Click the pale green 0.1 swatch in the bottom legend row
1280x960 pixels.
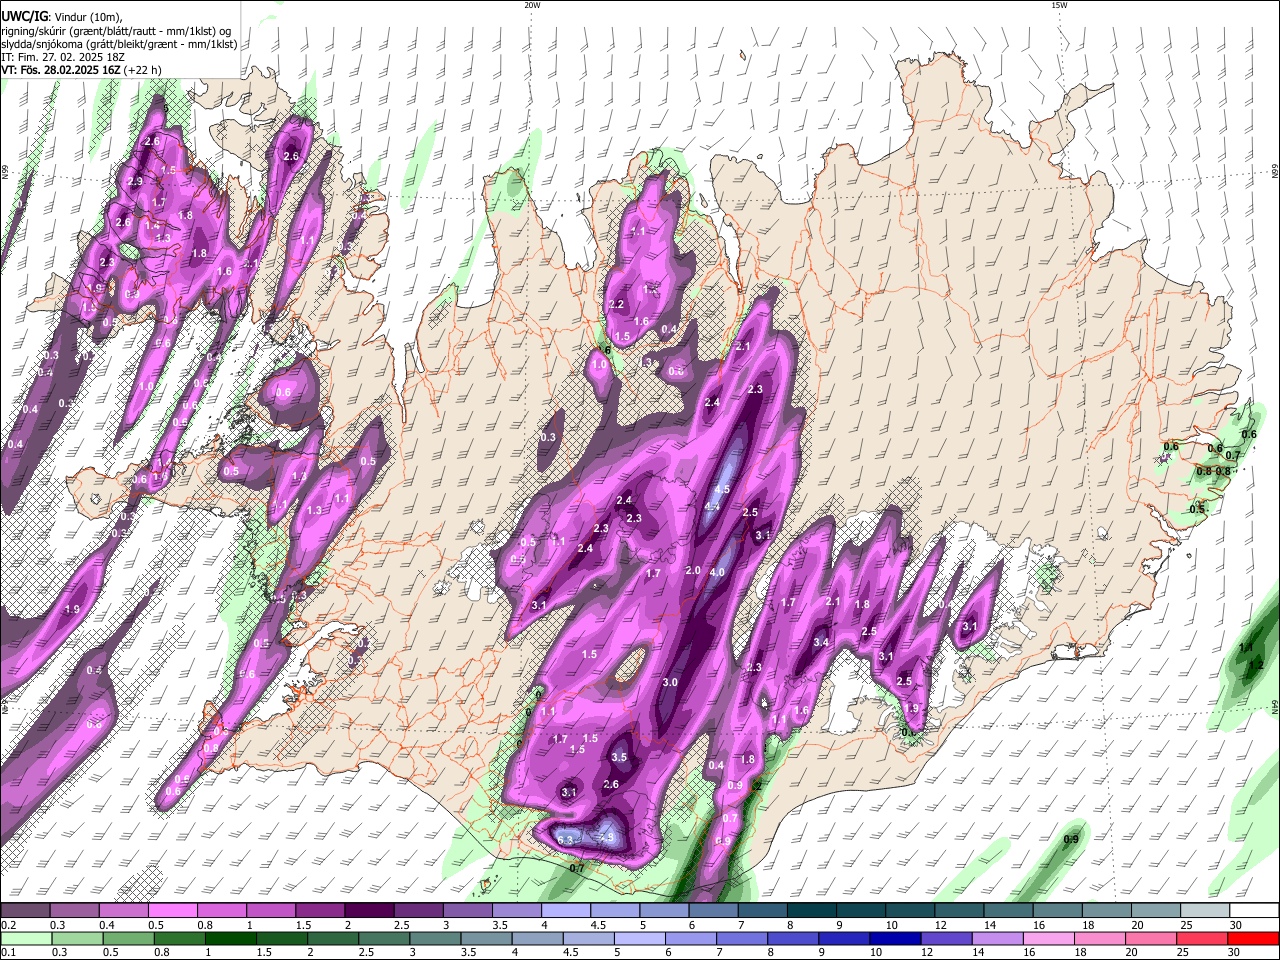click(26, 938)
